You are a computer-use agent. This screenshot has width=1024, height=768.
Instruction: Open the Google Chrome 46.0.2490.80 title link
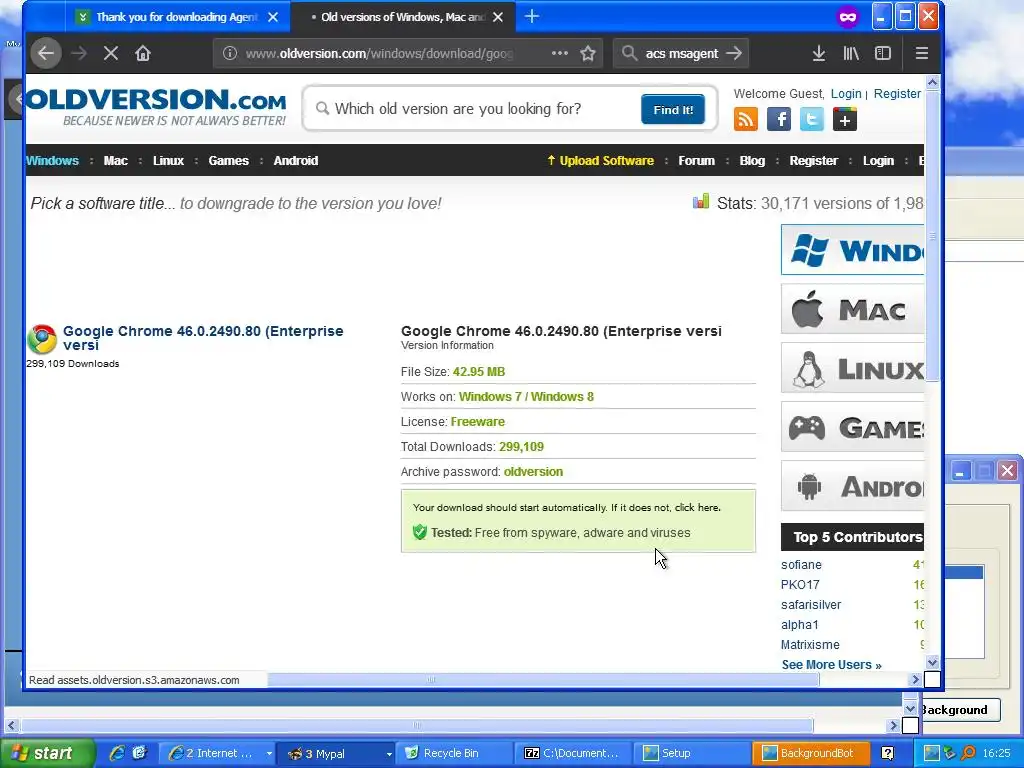click(203, 338)
